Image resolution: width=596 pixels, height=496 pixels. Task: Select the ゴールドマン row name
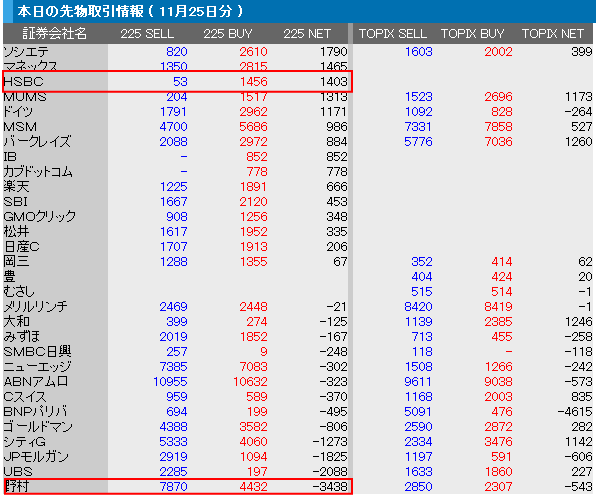(38, 426)
